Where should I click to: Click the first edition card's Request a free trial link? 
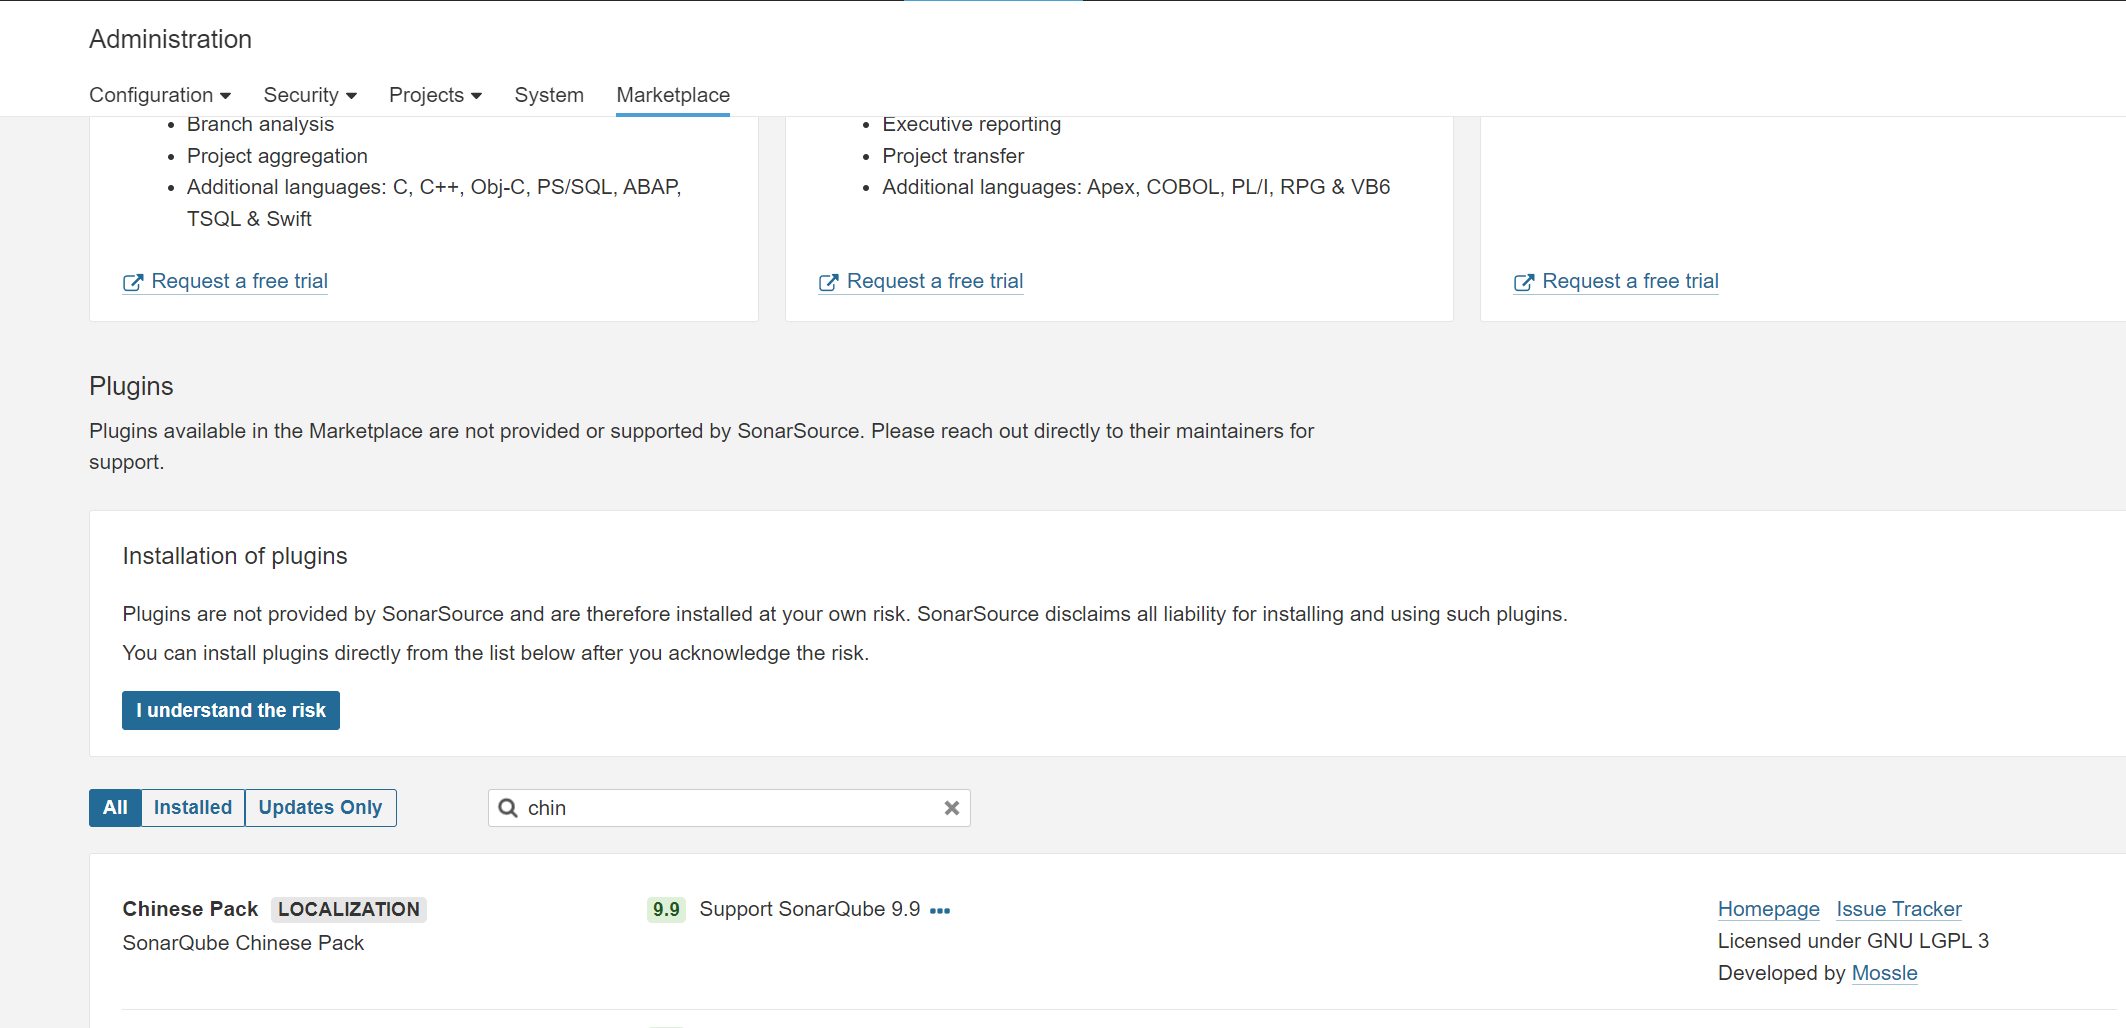pos(225,281)
